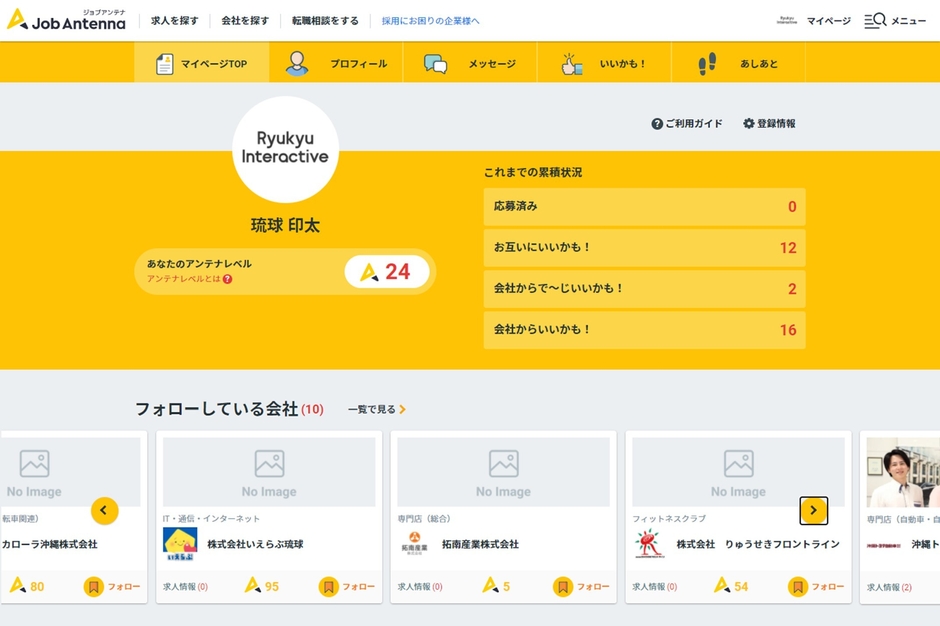View all followed companies via 一覧で見る

372,409
